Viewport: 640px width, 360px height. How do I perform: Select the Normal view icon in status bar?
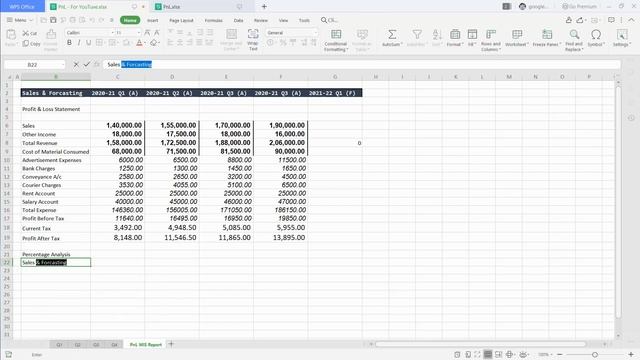[488, 354]
